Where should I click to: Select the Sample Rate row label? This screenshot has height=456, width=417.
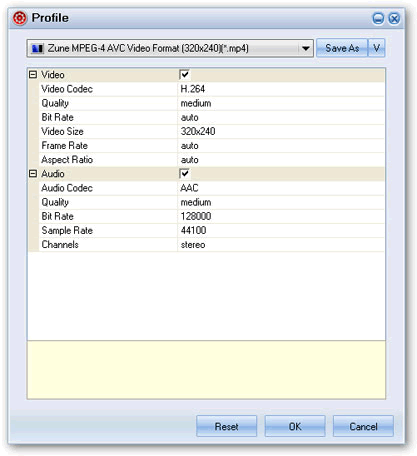point(67,230)
